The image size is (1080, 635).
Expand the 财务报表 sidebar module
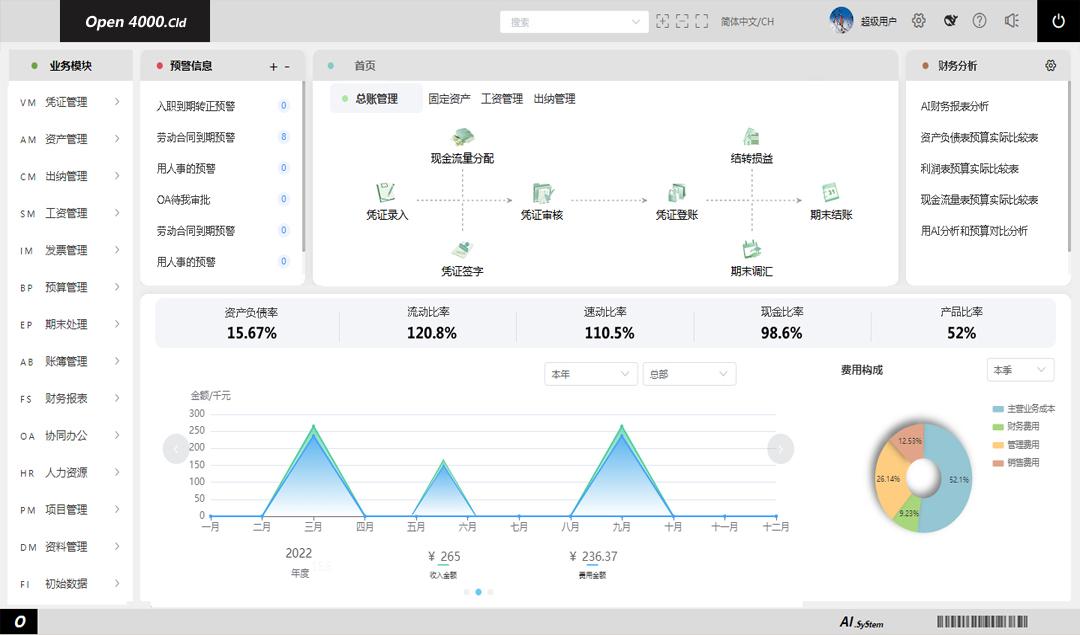click(x=70, y=398)
